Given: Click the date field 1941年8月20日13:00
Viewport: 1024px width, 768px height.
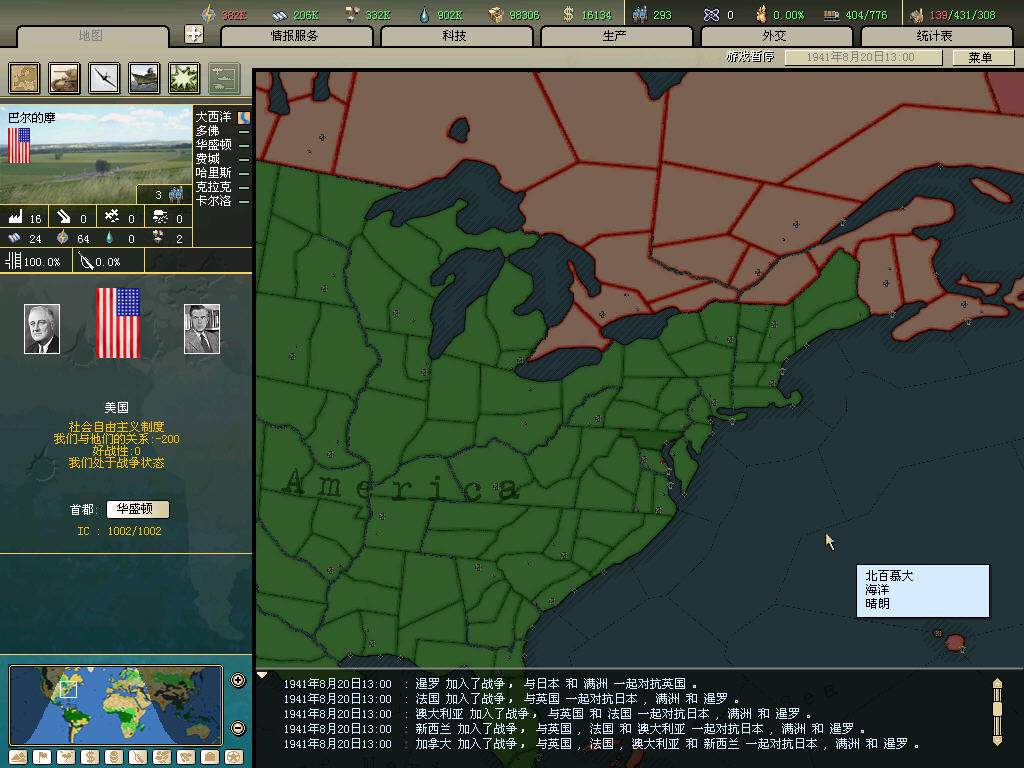Looking at the screenshot, I should point(863,57).
